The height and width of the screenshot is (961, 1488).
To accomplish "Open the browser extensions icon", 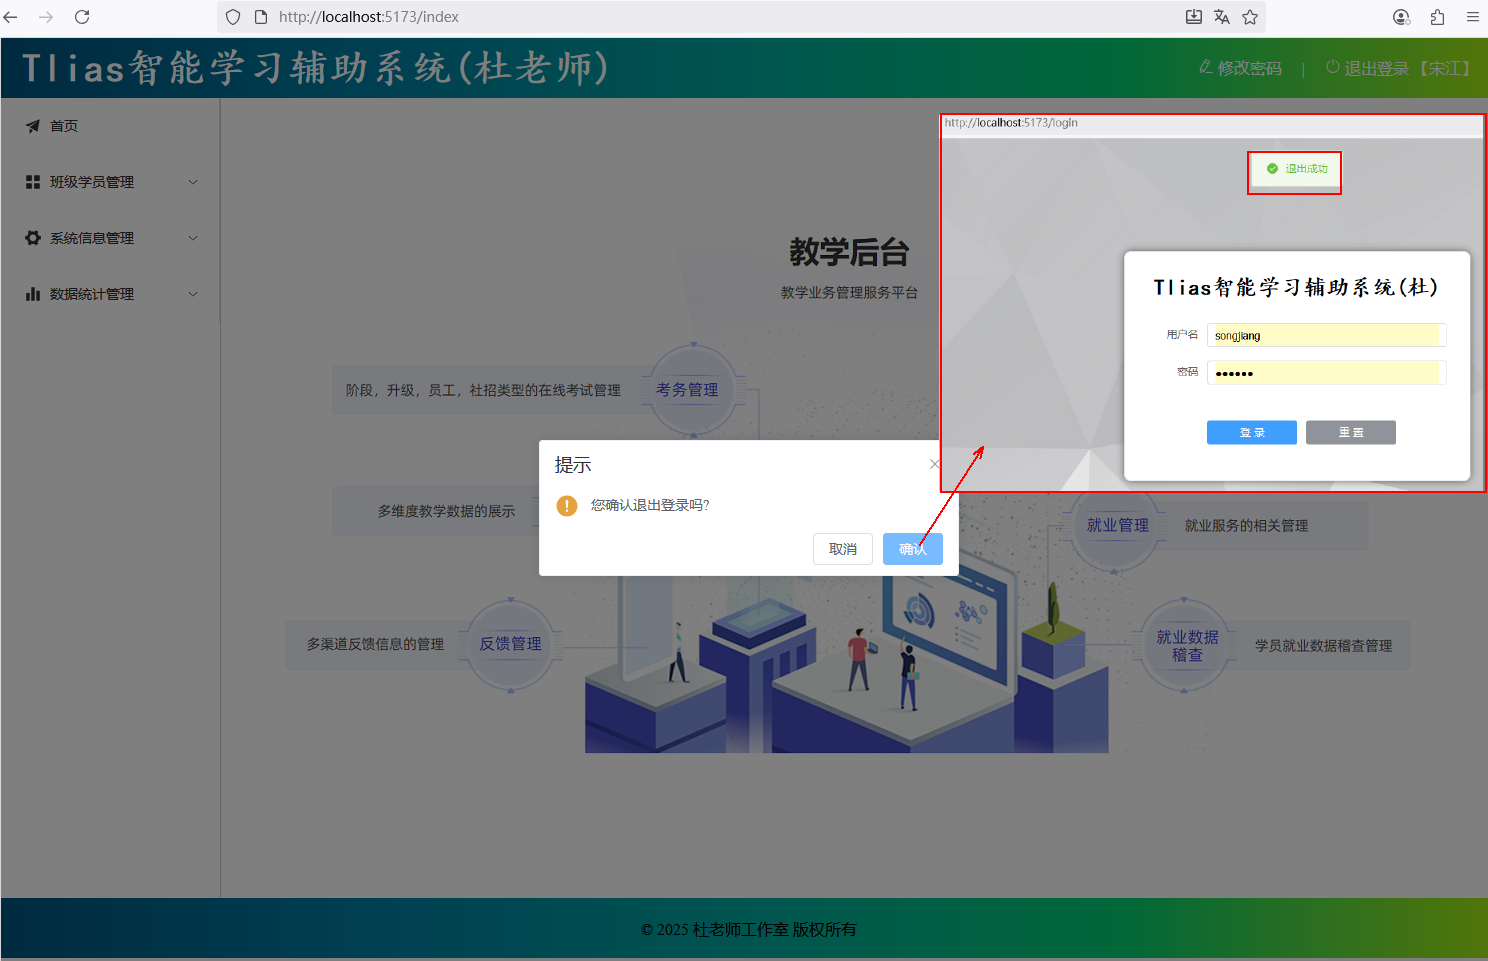I will click(1437, 17).
